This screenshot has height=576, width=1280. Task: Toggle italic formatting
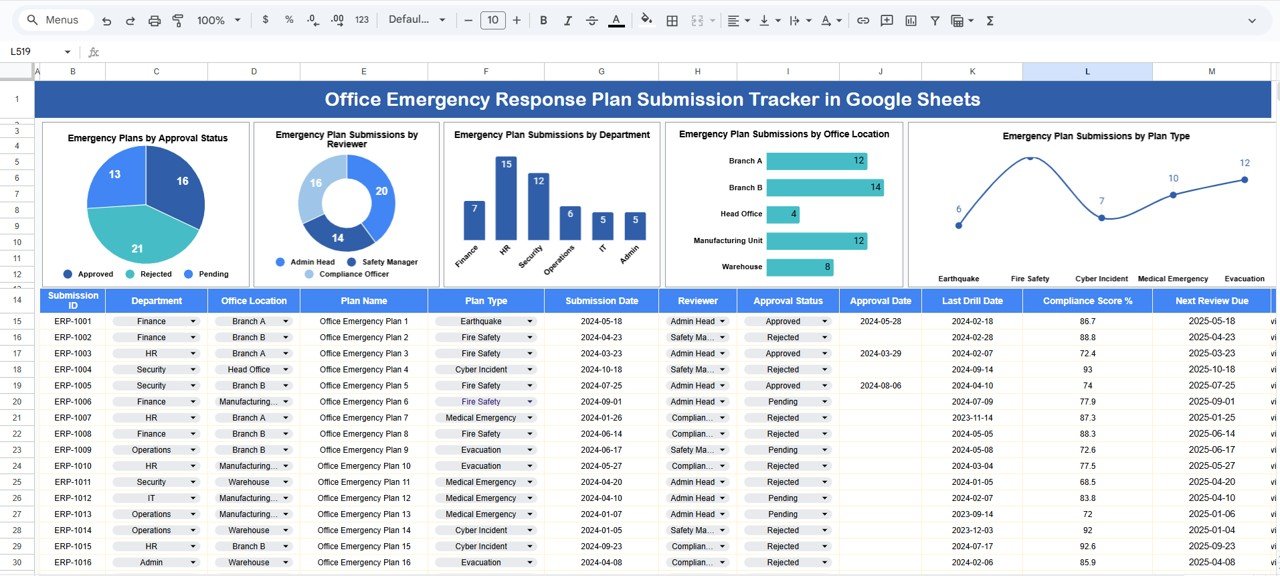[x=568, y=20]
